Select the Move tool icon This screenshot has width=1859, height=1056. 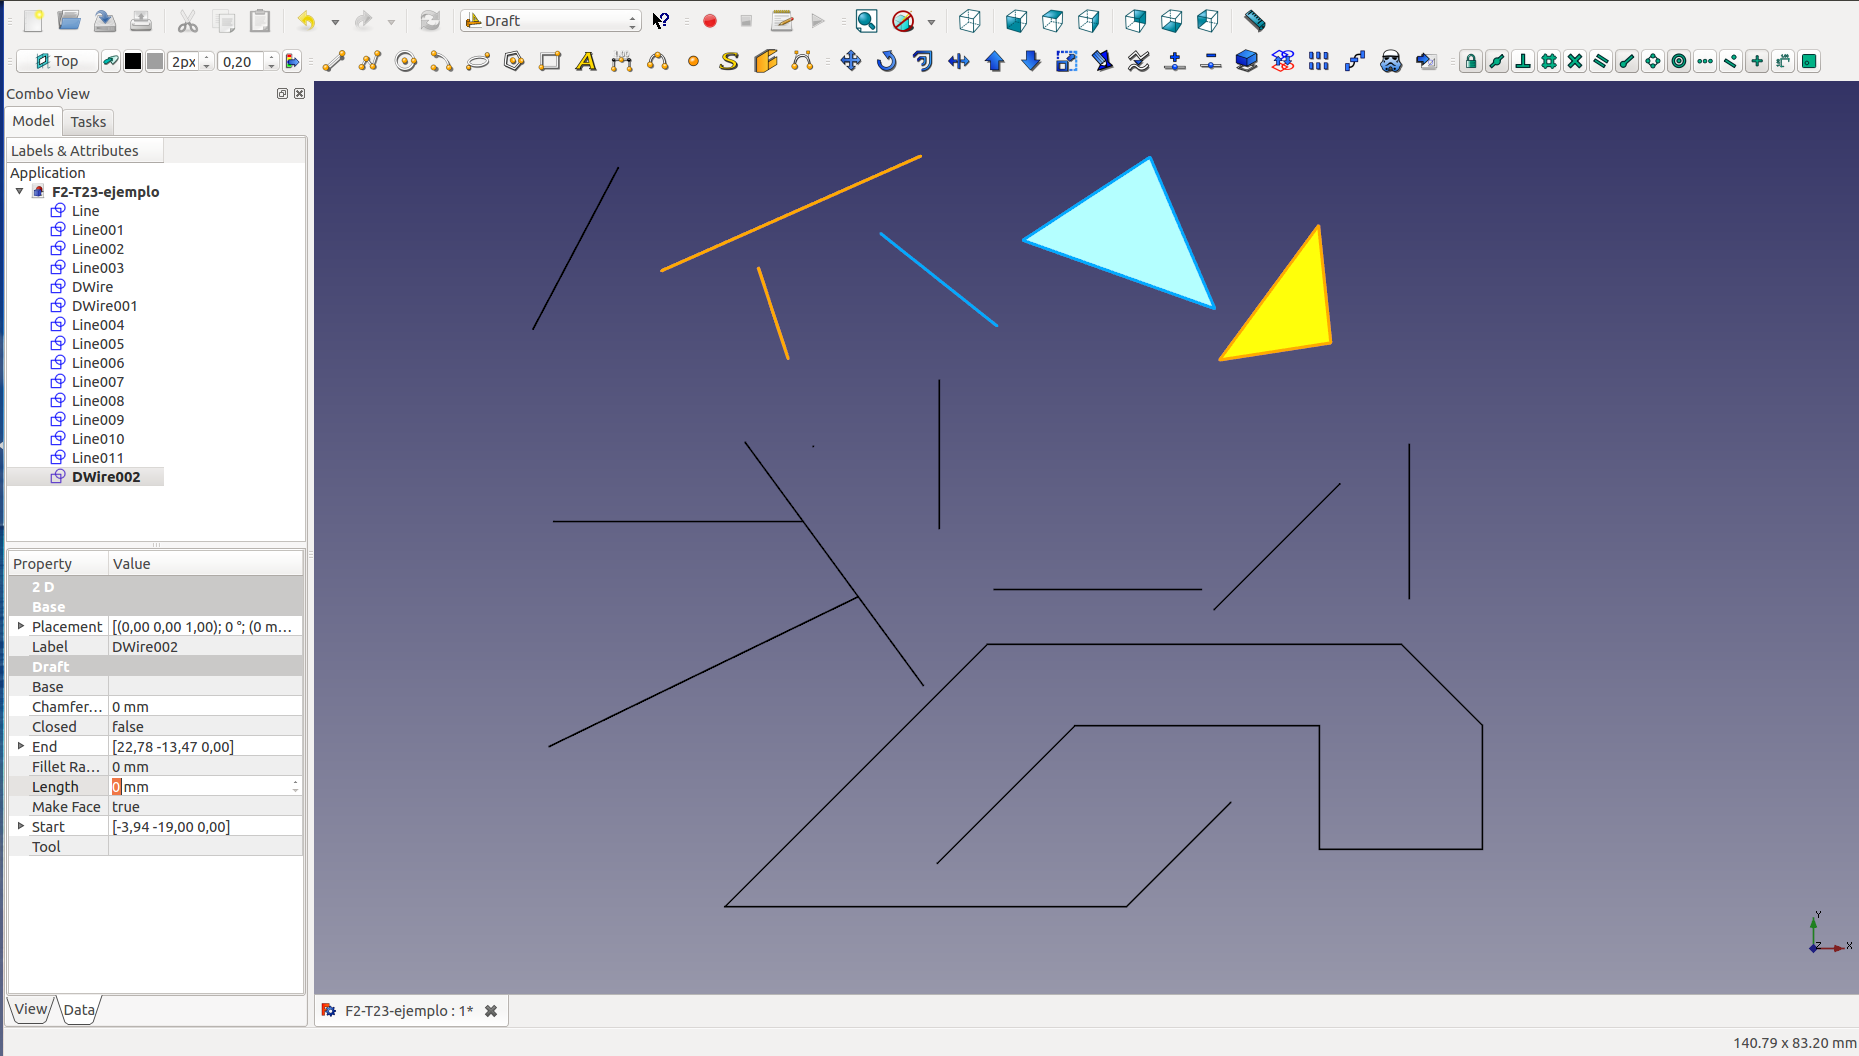[x=851, y=62]
